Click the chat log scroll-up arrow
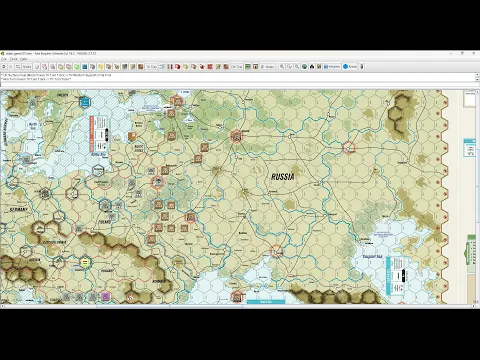The image size is (480, 360). [477, 75]
